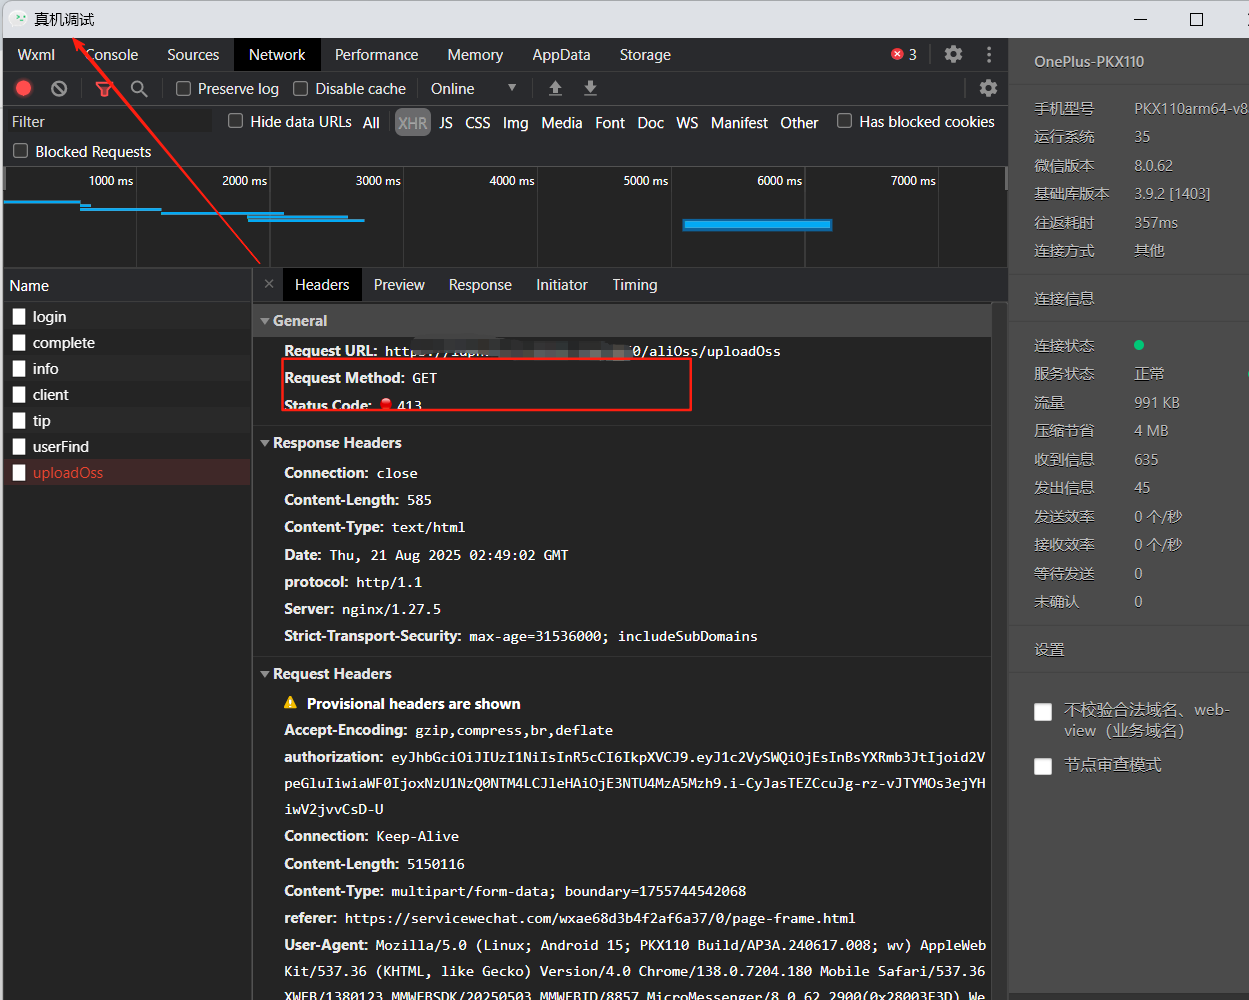Image resolution: width=1249 pixels, height=1000 pixels.
Task: Open the AppData tab
Action: coord(561,55)
